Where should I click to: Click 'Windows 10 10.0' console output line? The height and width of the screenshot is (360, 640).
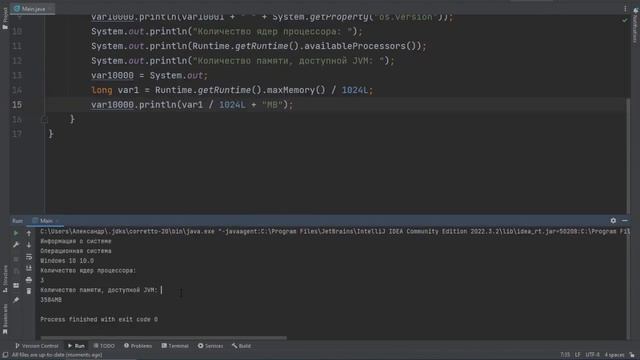click(x=67, y=260)
